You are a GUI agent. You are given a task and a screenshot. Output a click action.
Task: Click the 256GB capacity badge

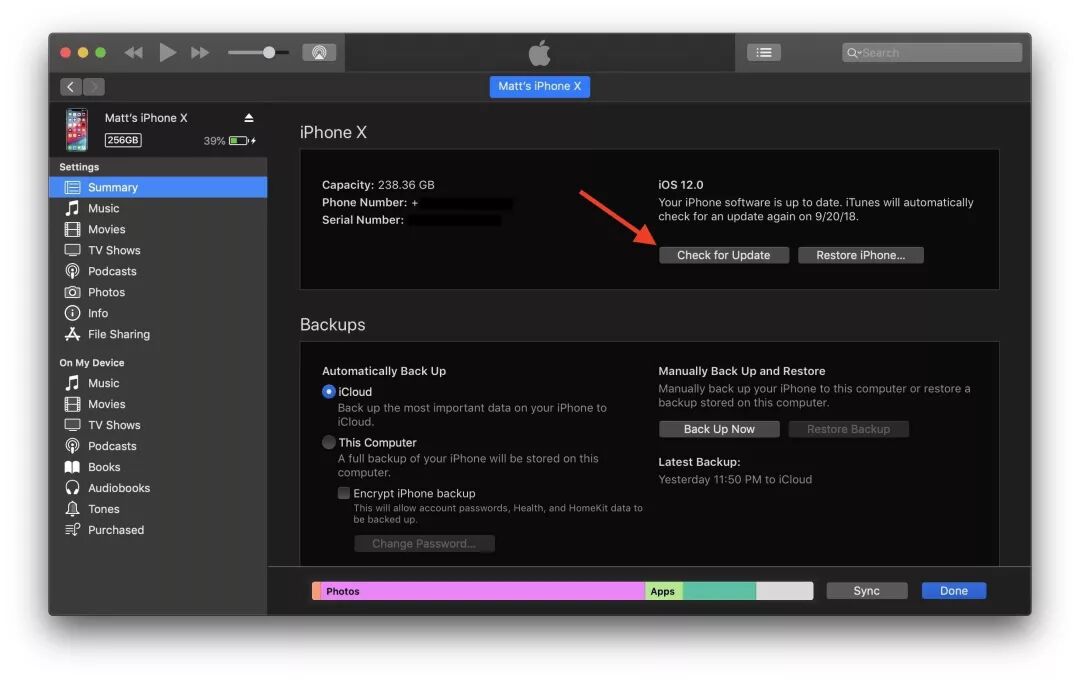(123, 141)
